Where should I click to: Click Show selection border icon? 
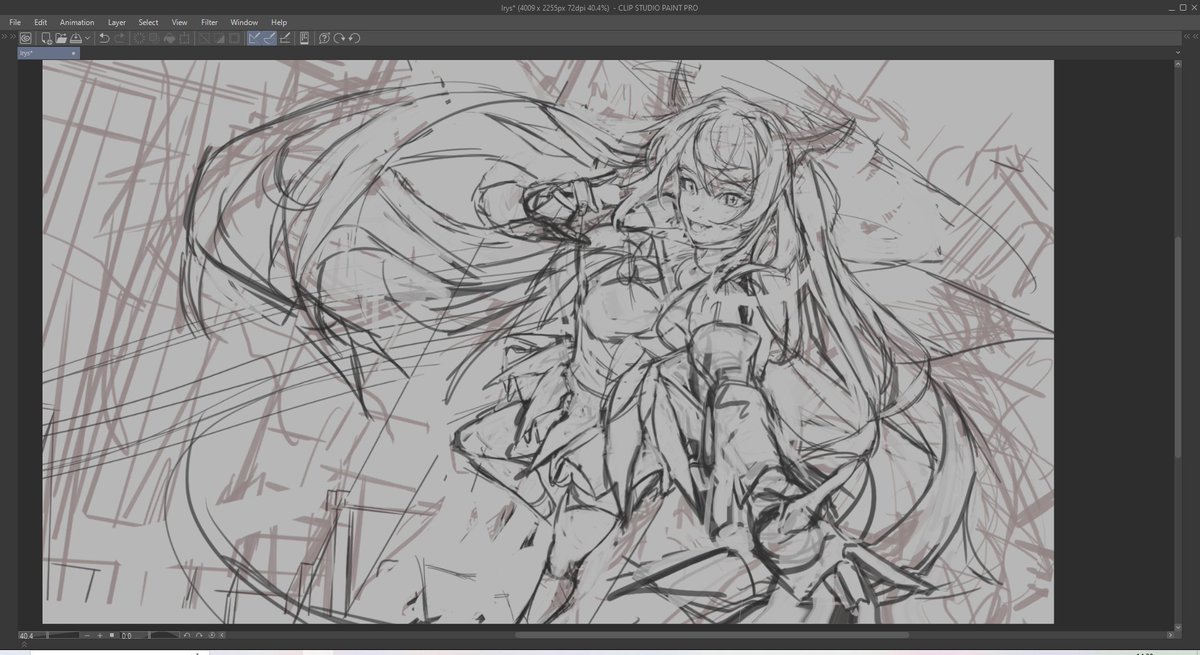click(234, 38)
